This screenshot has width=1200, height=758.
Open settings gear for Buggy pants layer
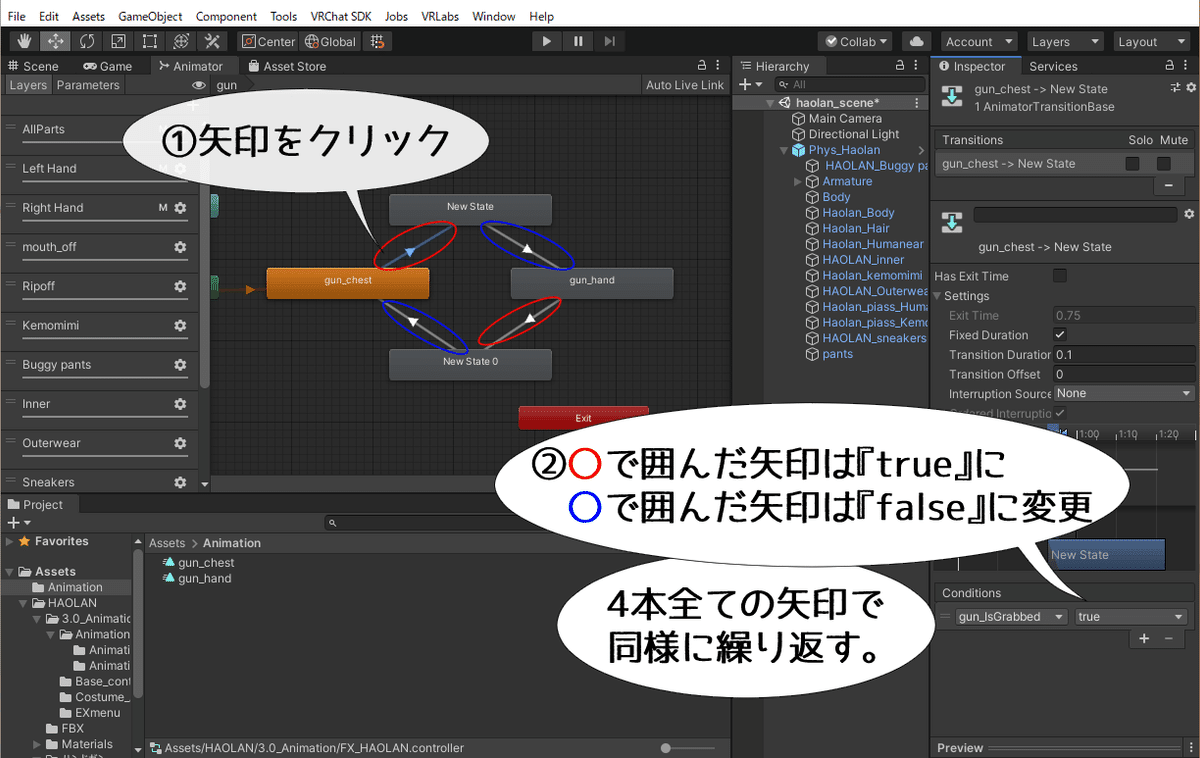[180, 365]
